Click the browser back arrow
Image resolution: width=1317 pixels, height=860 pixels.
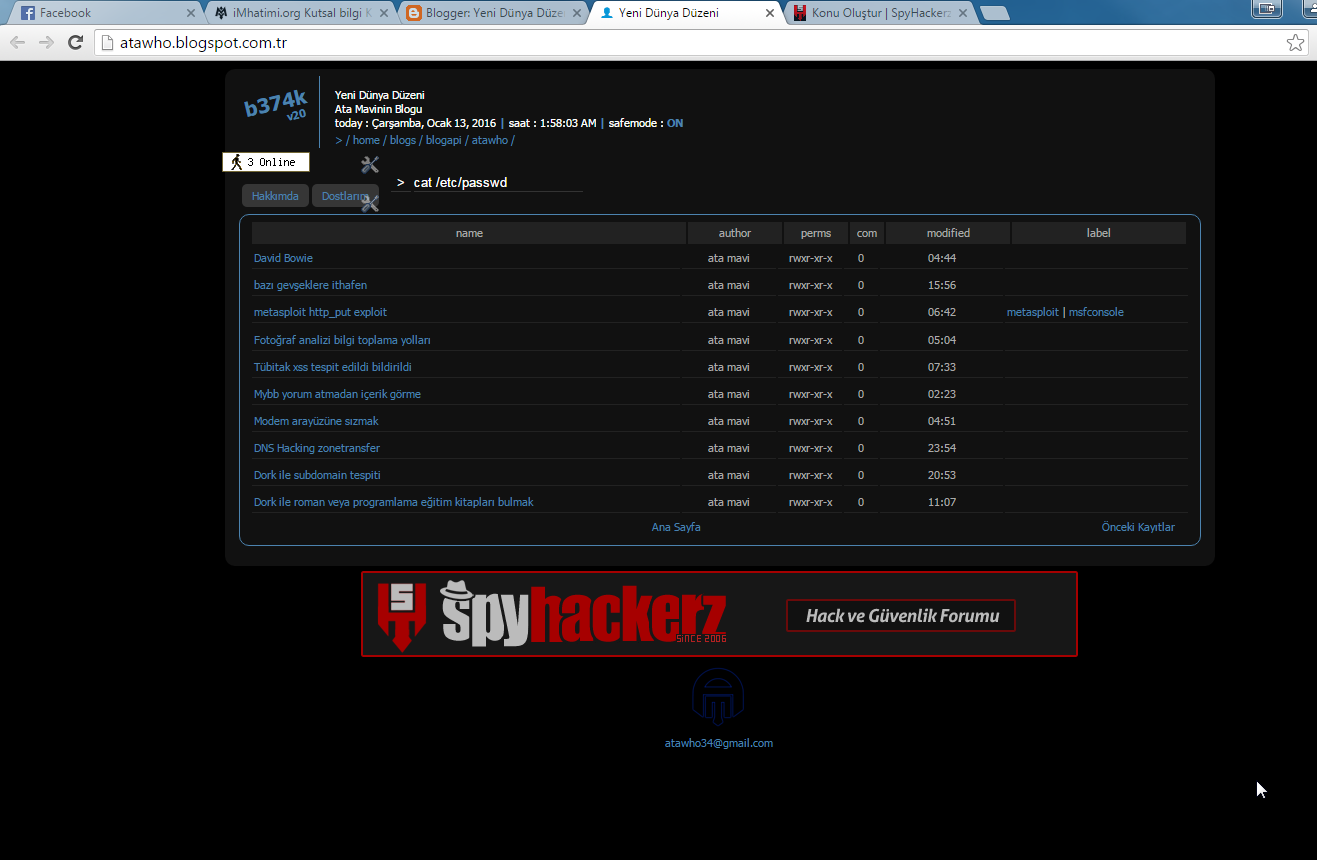[x=17, y=43]
